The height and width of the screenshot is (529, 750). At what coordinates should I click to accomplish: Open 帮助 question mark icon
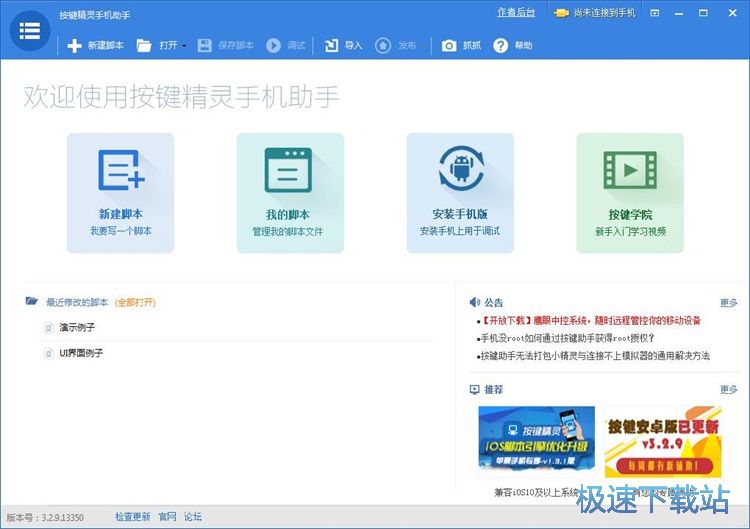pyautogui.click(x=501, y=45)
